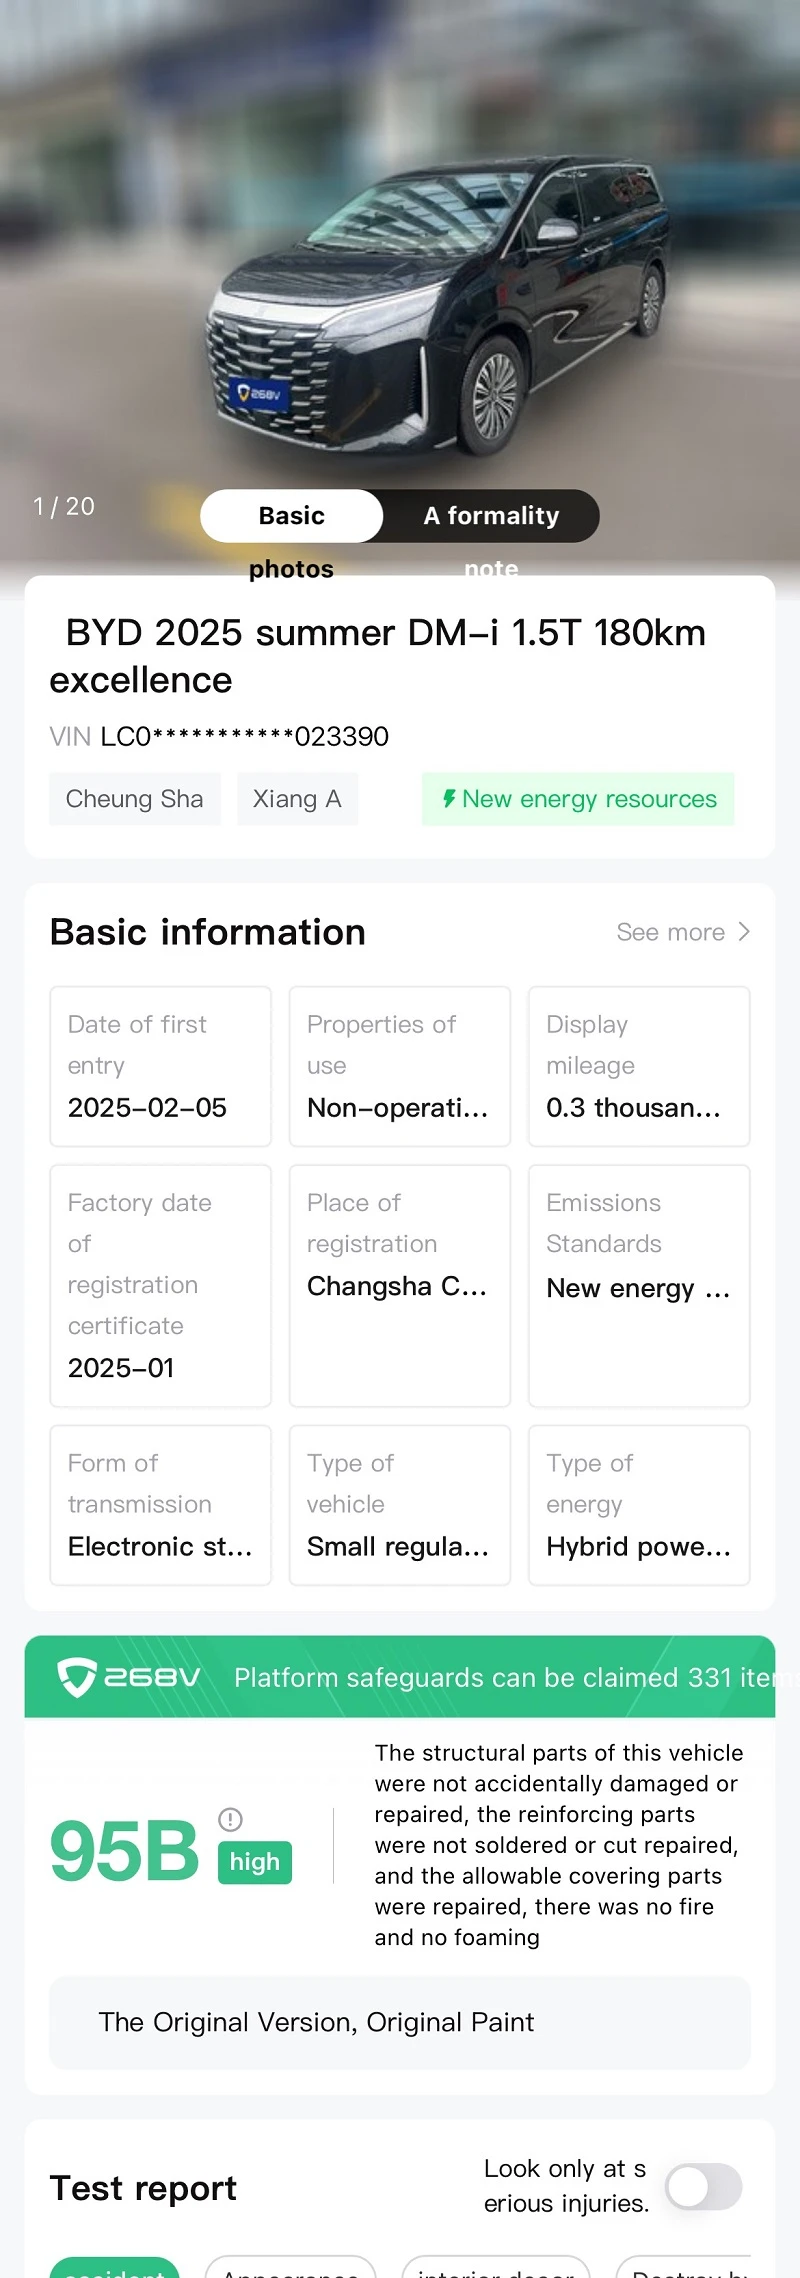This screenshot has width=800, height=2278.
Task: Switch to Basic photos tab
Action: coord(291,516)
